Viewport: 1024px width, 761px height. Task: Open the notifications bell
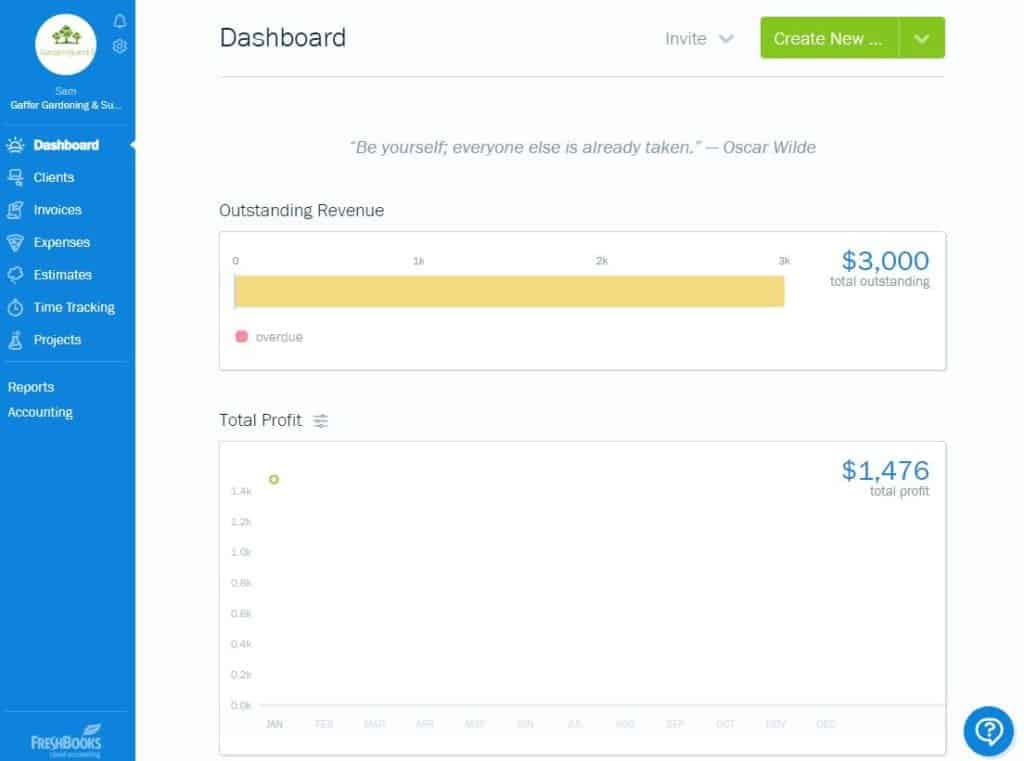coord(119,20)
